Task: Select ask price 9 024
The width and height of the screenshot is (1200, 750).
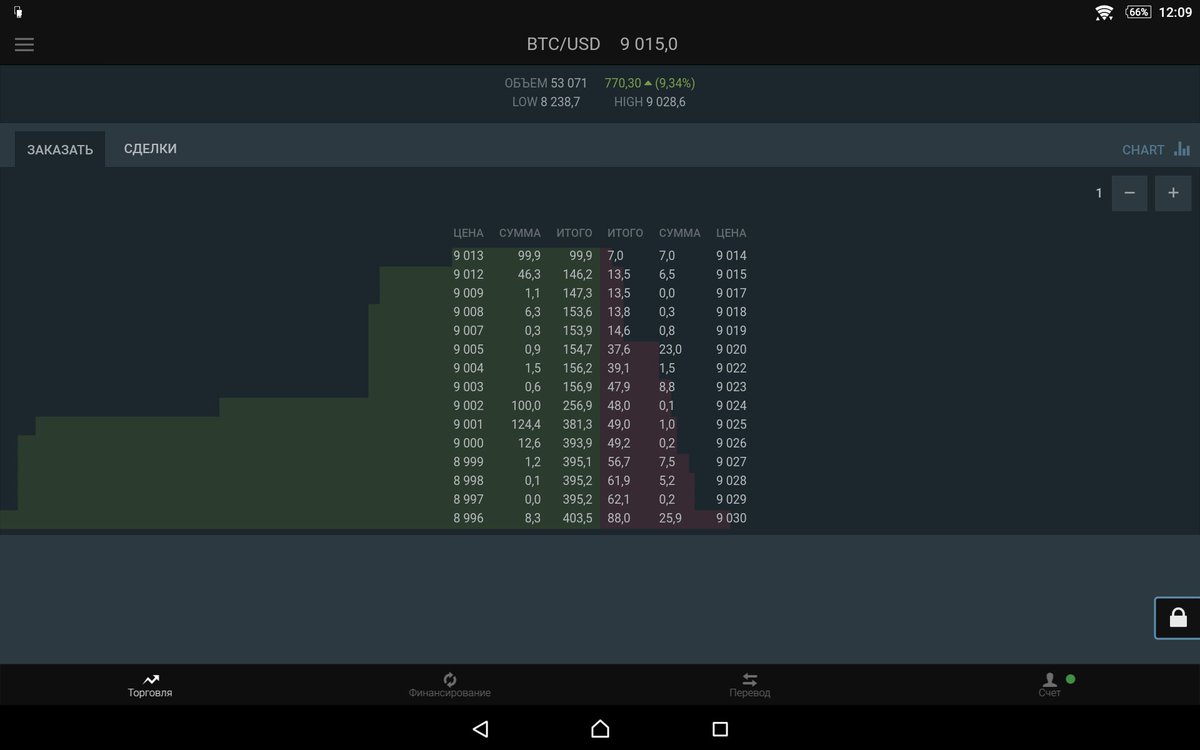Action: (x=731, y=406)
